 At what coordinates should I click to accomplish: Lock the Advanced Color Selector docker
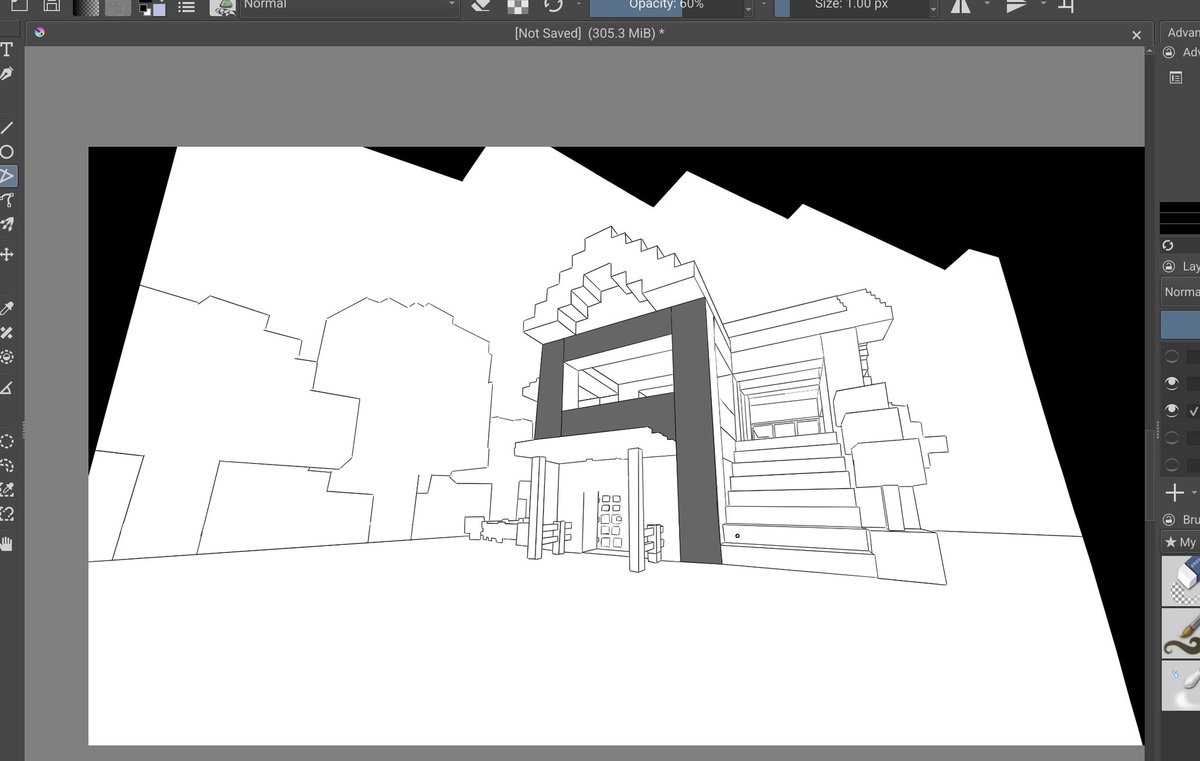1169,52
